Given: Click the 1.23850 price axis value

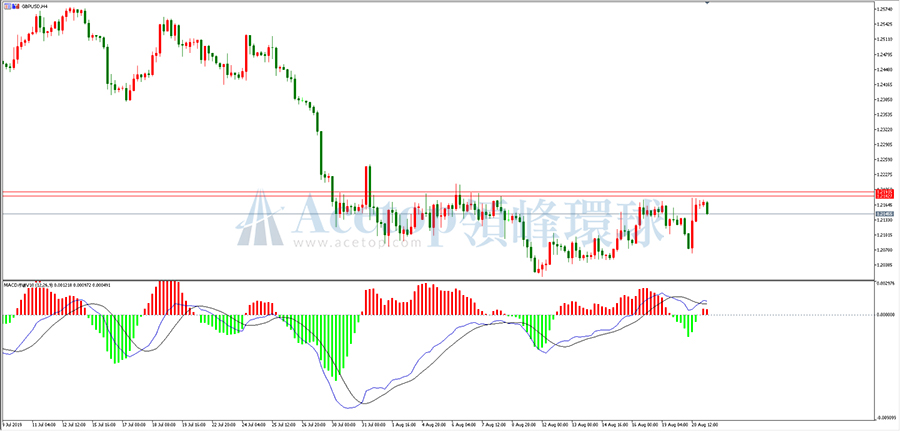Looking at the screenshot, I should tap(885, 99).
